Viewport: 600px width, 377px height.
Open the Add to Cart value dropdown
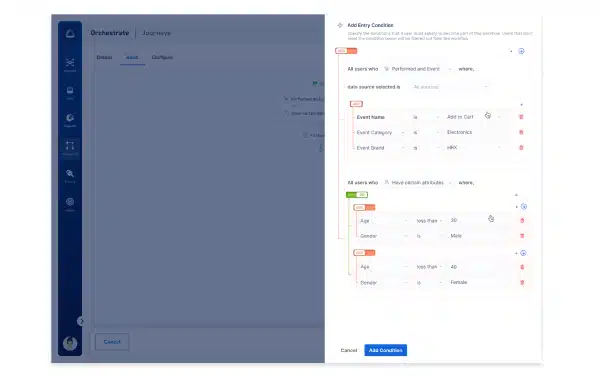pos(473,117)
